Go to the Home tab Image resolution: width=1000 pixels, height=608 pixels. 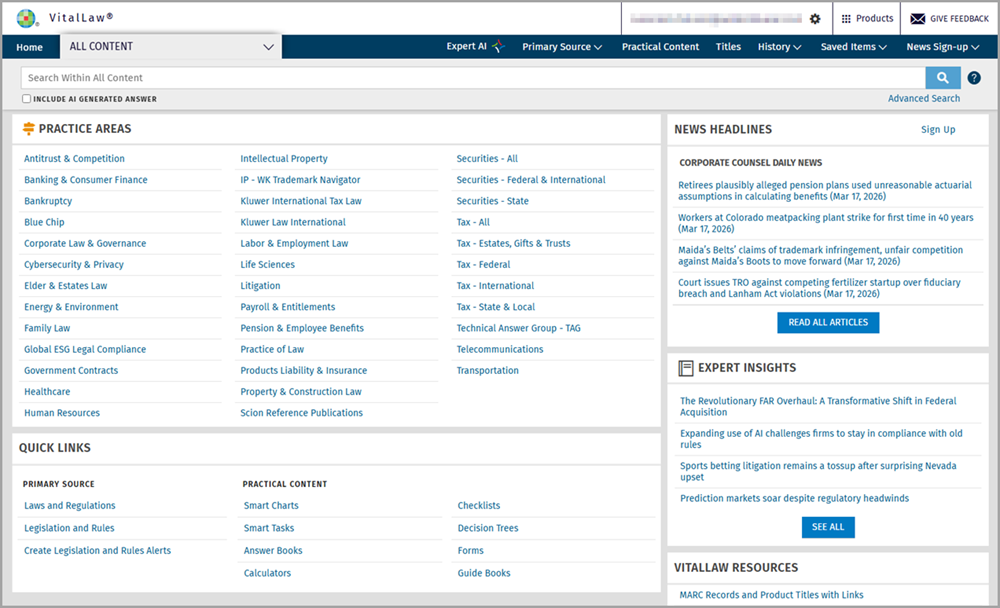coord(29,47)
